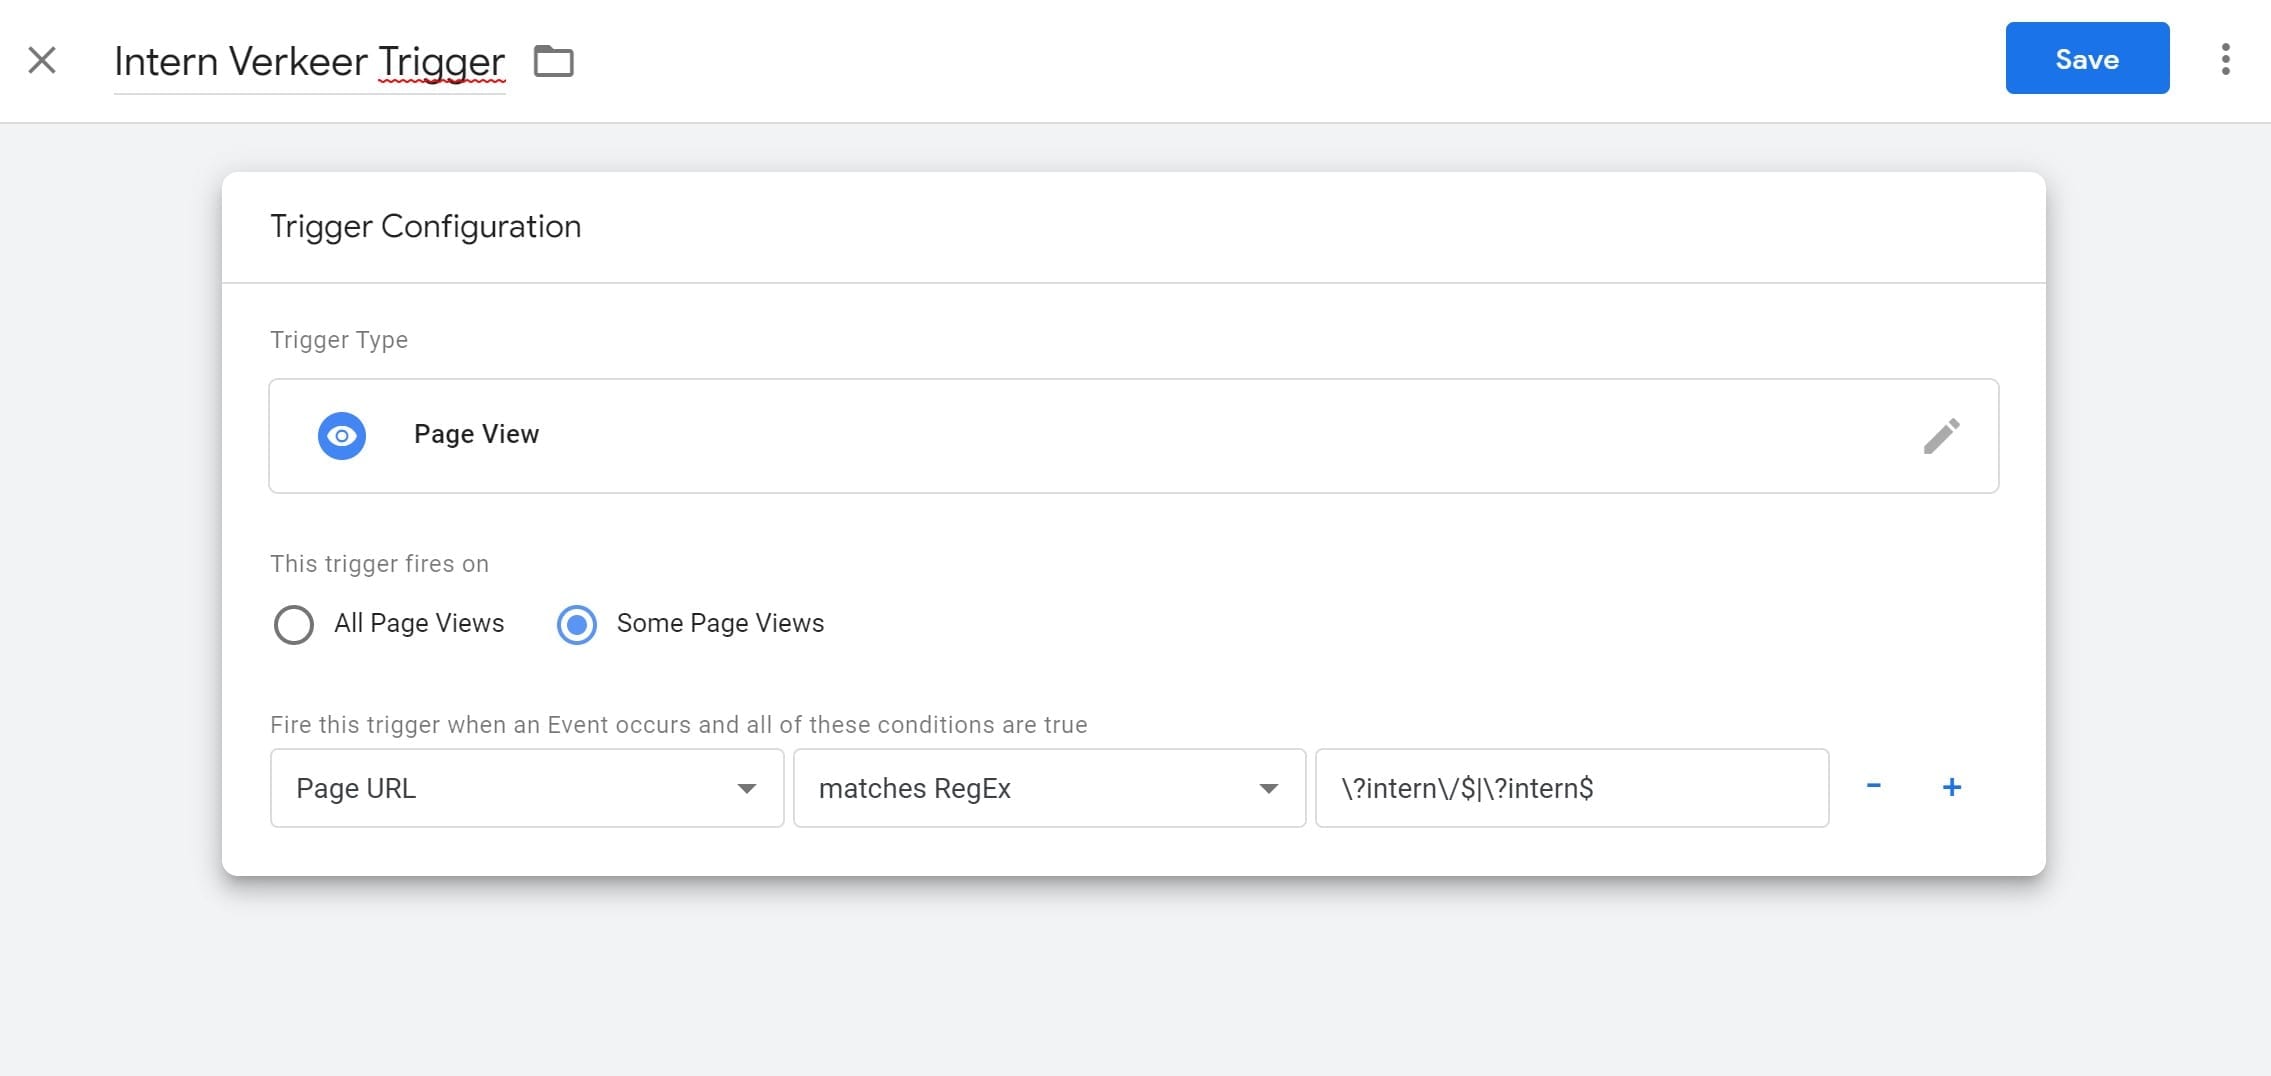The image size is (2271, 1076).
Task: Click the Page View eye icon
Action: point(342,436)
